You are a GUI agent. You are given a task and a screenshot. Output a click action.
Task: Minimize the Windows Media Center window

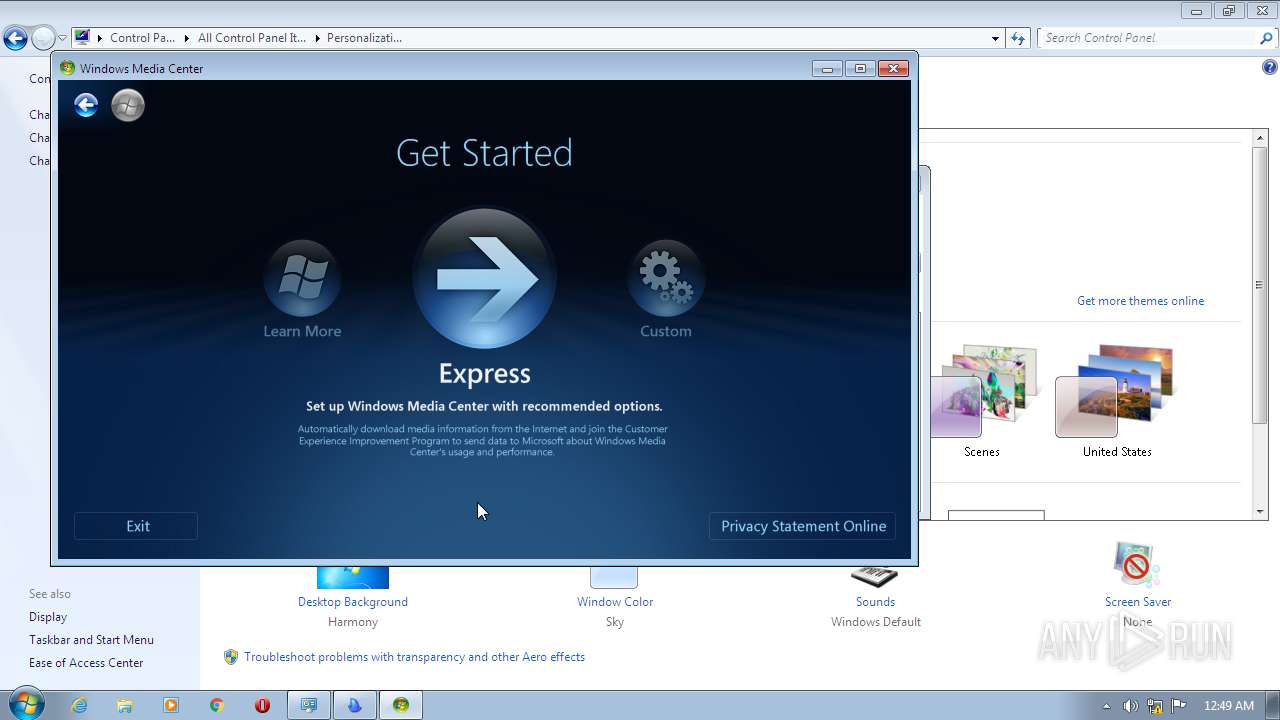(x=827, y=69)
